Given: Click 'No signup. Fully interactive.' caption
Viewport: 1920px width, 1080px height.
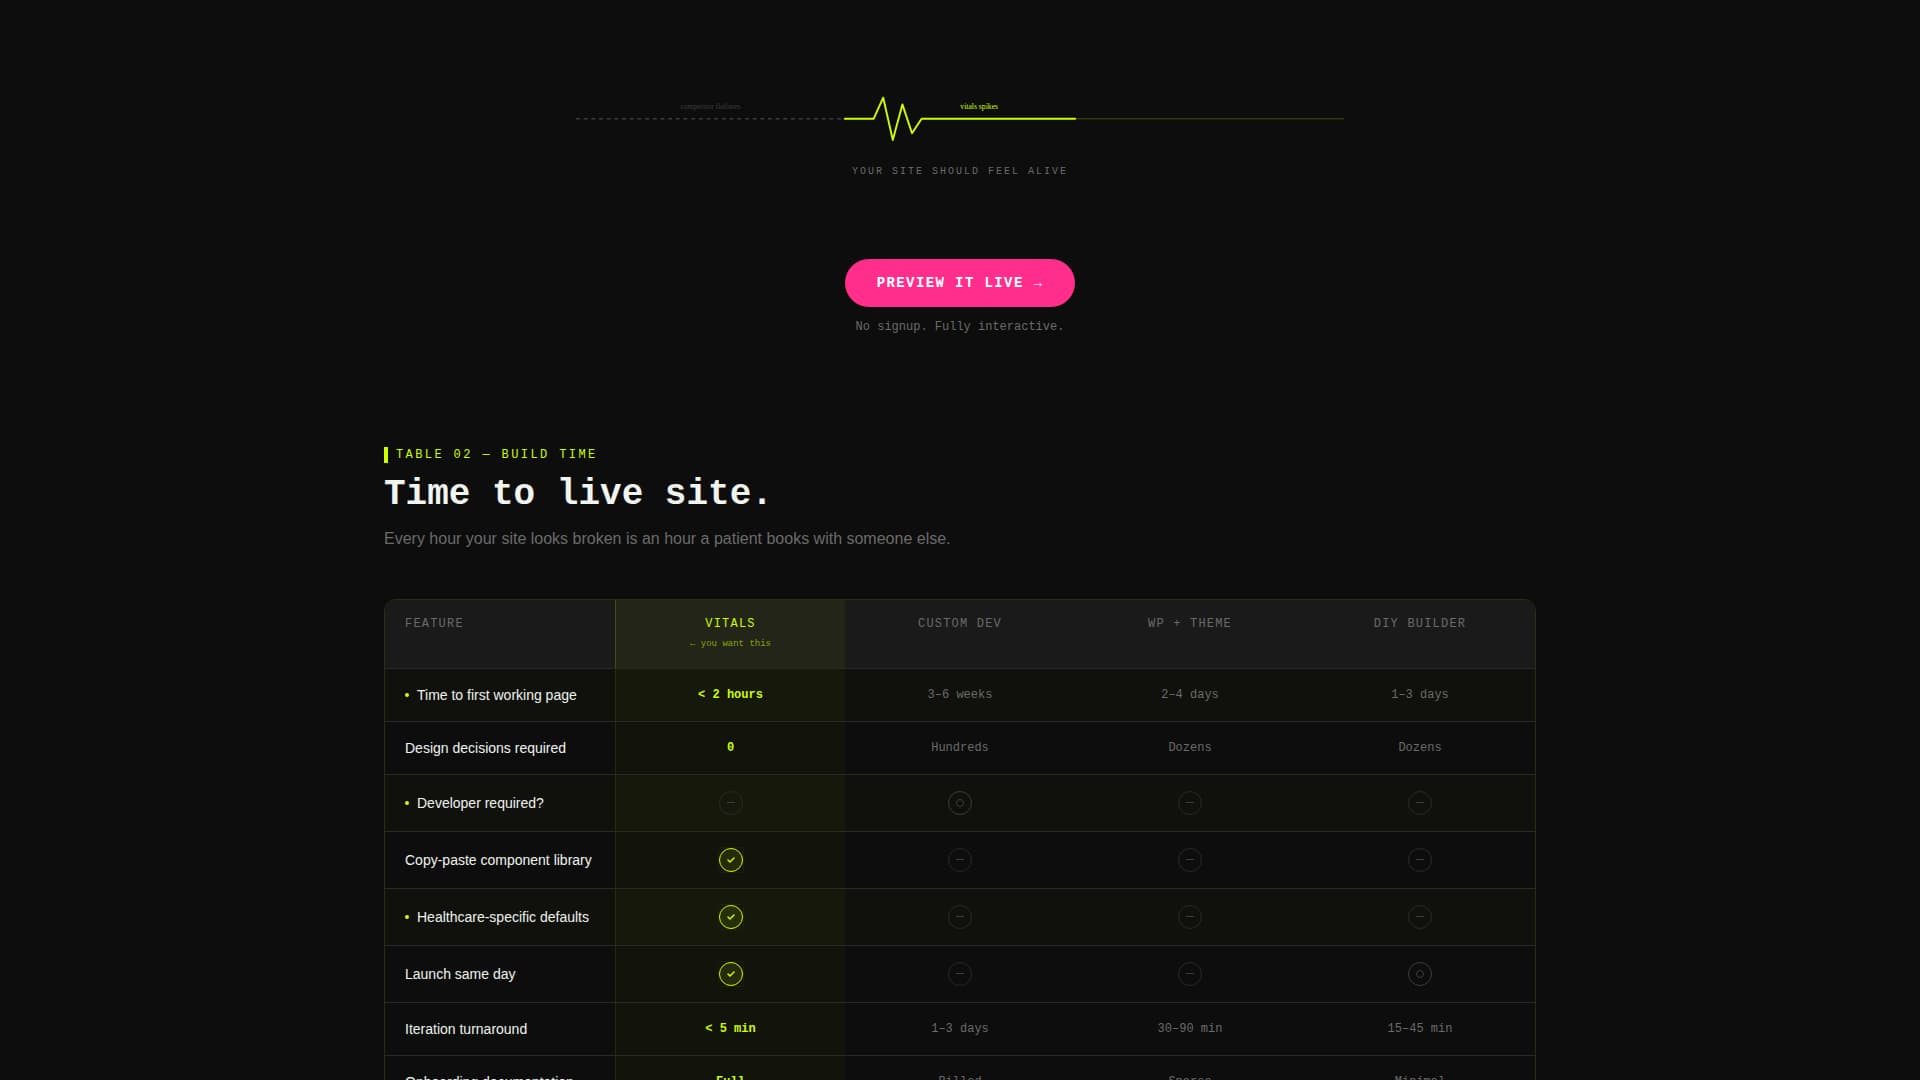Looking at the screenshot, I should (x=959, y=326).
